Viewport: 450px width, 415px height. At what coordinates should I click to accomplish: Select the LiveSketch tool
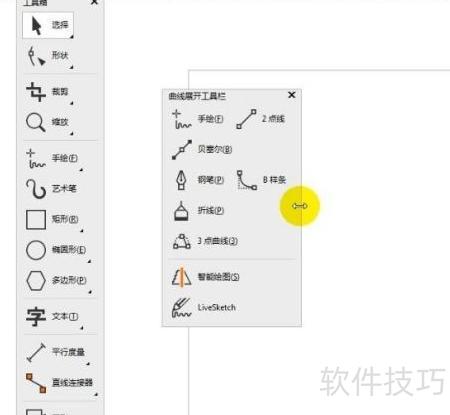tap(204, 307)
